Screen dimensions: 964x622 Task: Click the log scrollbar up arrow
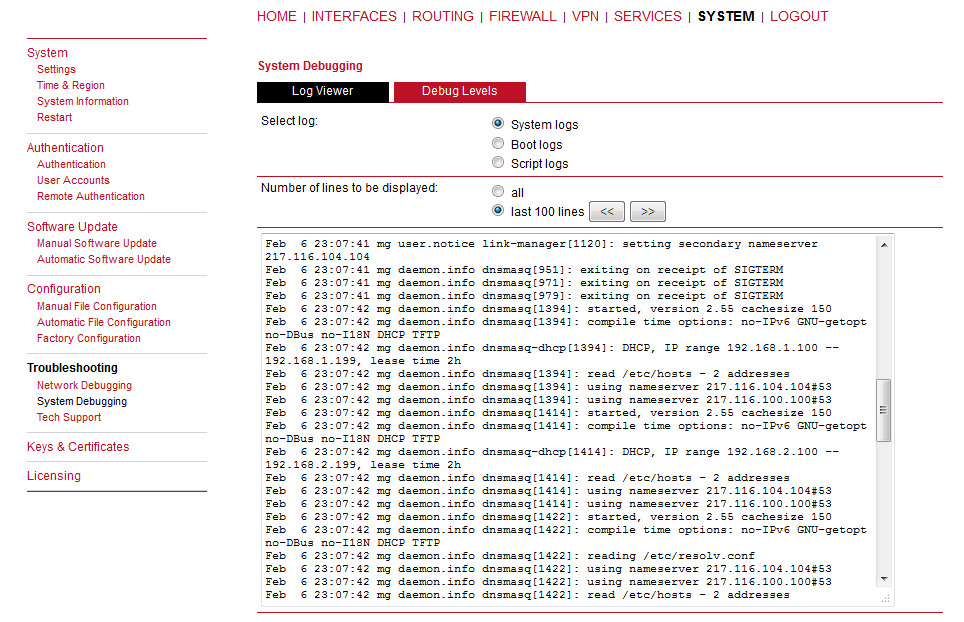(x=883, y=245)
